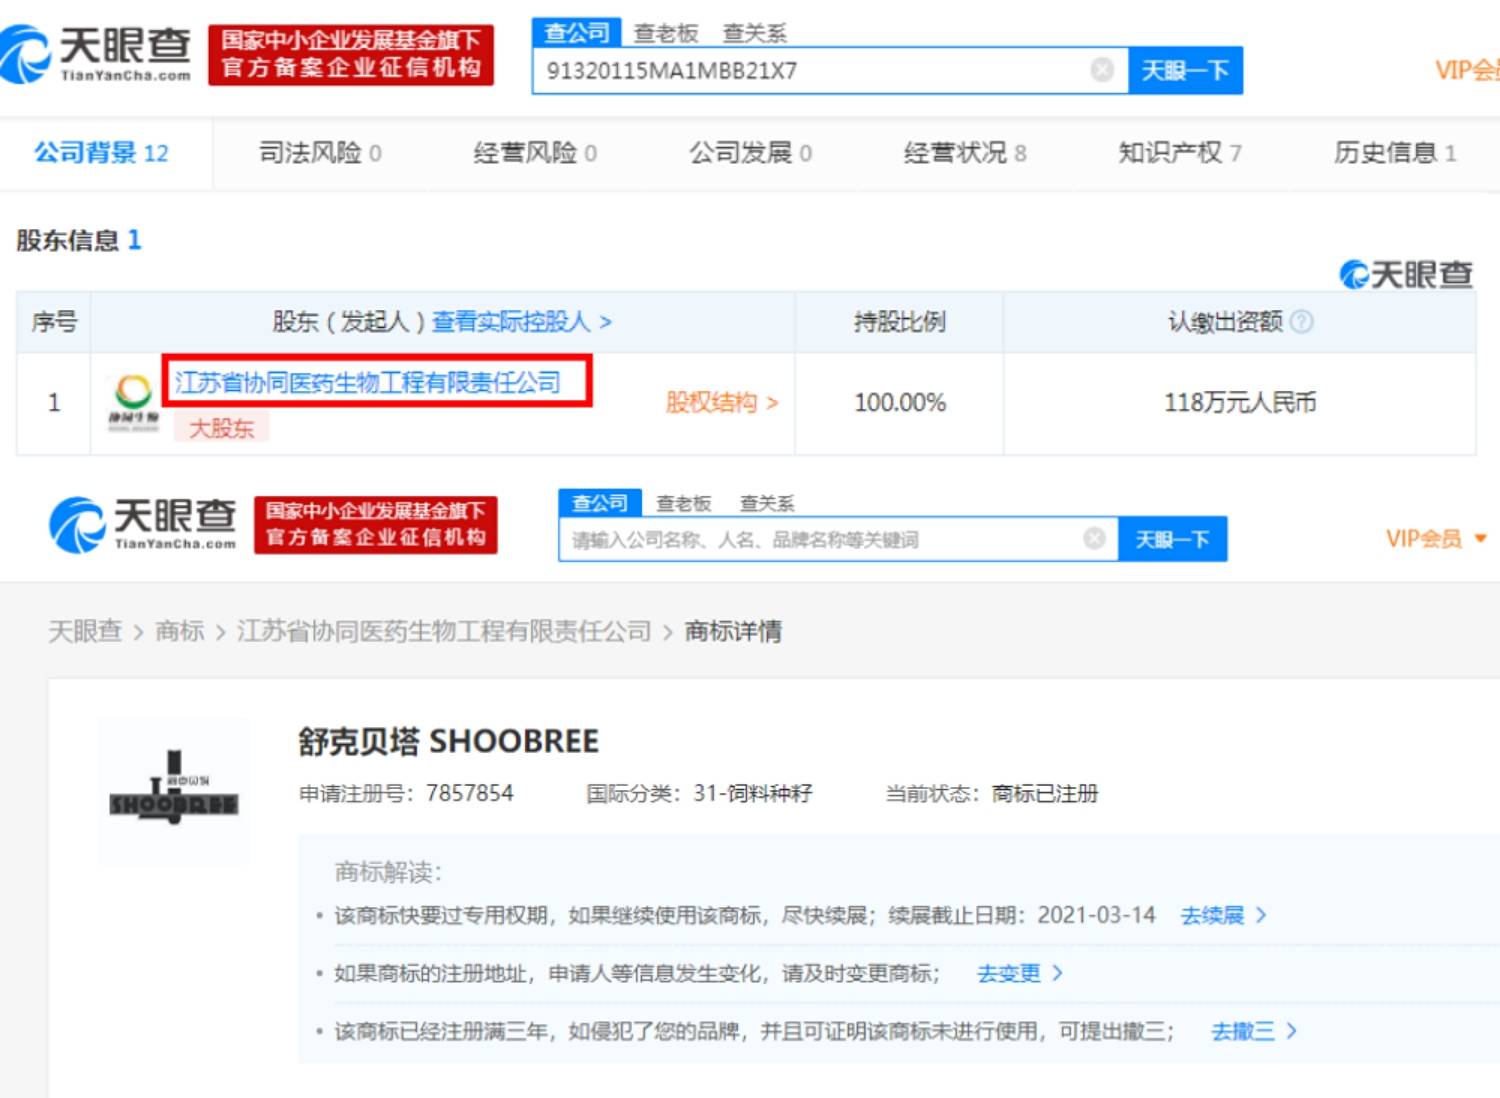
Task: Clear top search box with X icon
Action: pyautogui.click(x=1102, y=70)
